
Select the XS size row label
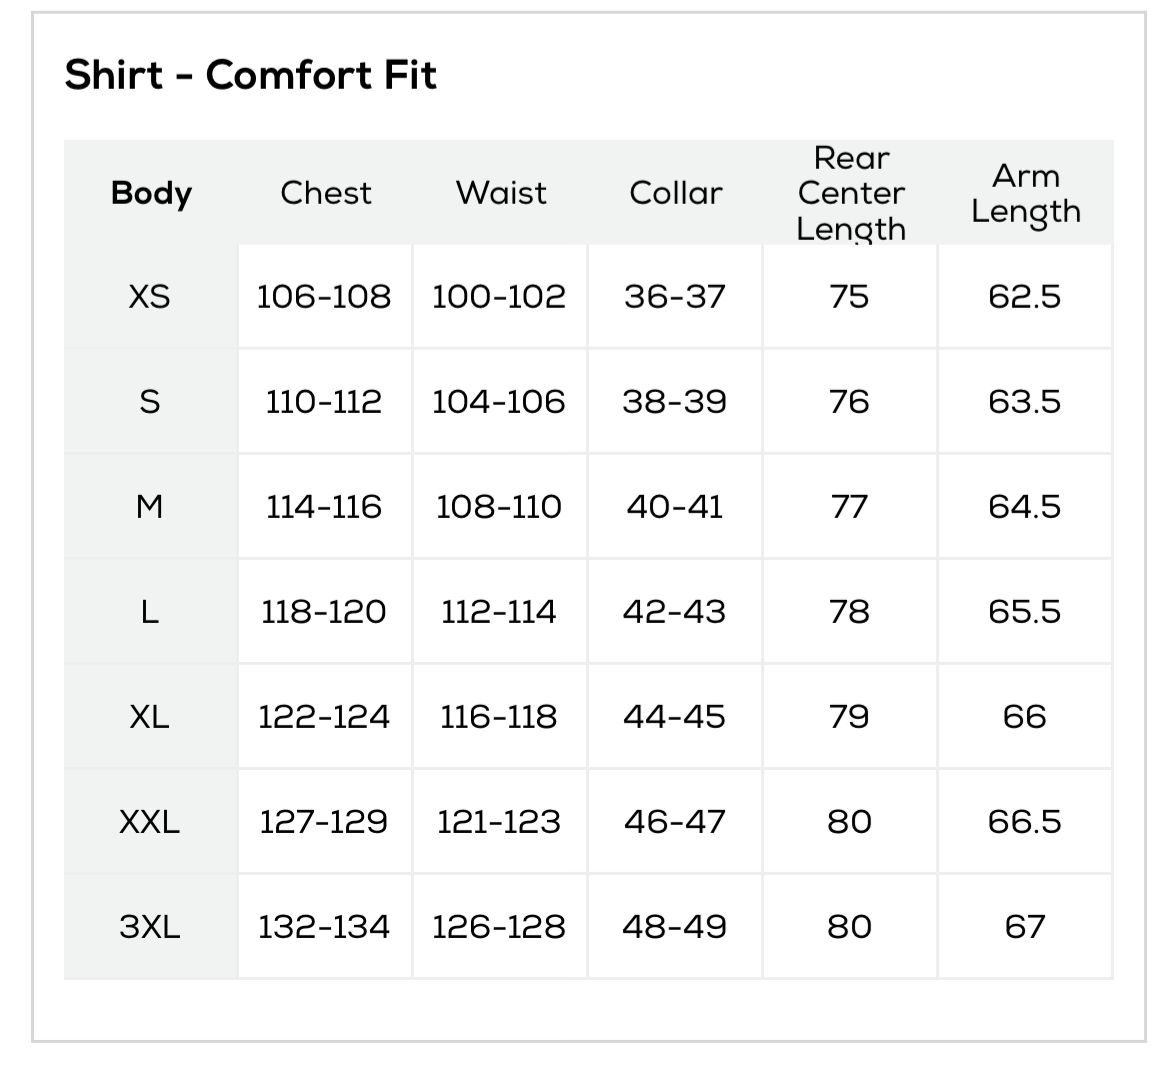[x=150, y=297]
